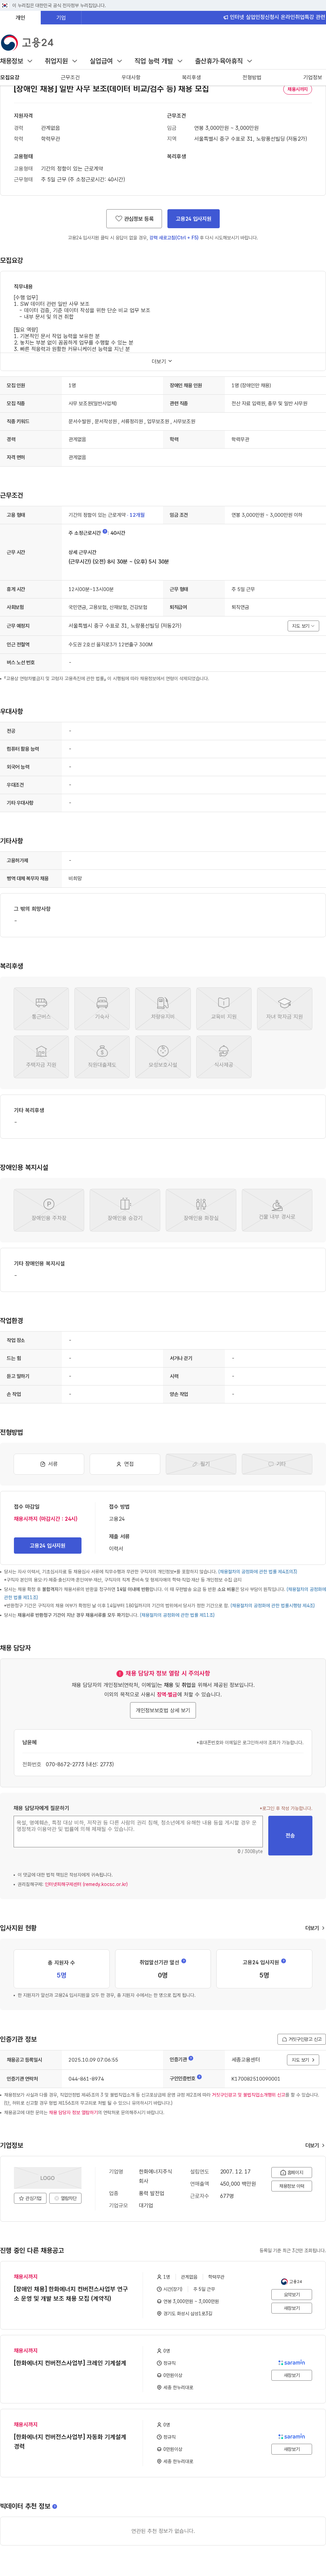Select the 개인 tab at top
The width and height of the screenshot is (326, 2576).
20,17
